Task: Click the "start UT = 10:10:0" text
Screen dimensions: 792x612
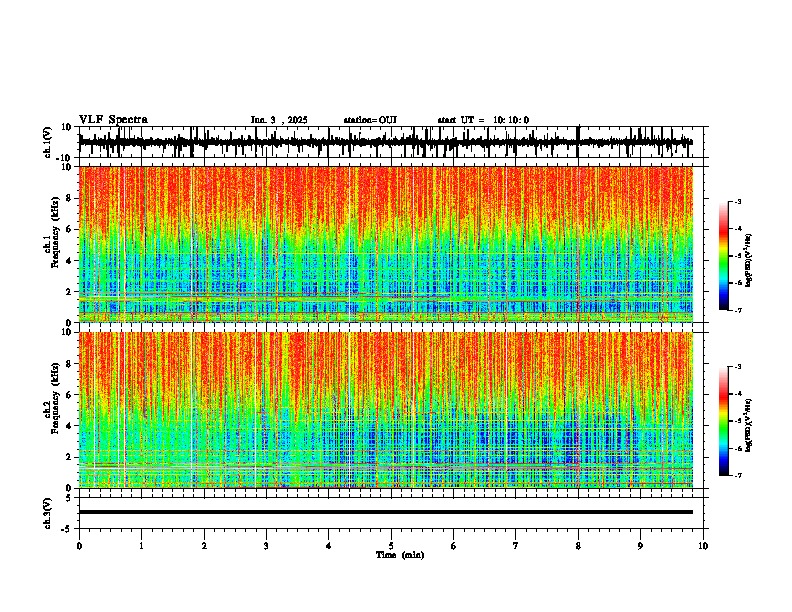Action: [483, 120]
